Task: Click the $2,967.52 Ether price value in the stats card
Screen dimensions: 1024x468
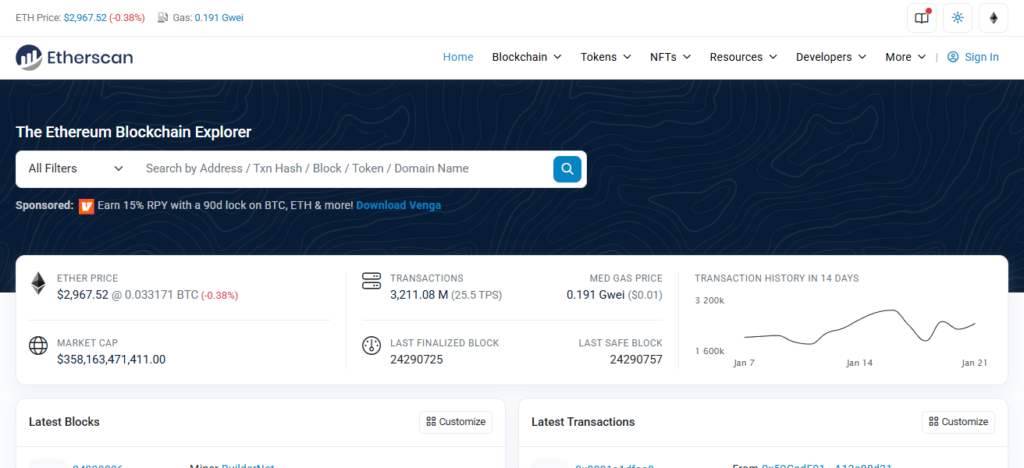Action: pyautogui.click(x=82, y=295)
